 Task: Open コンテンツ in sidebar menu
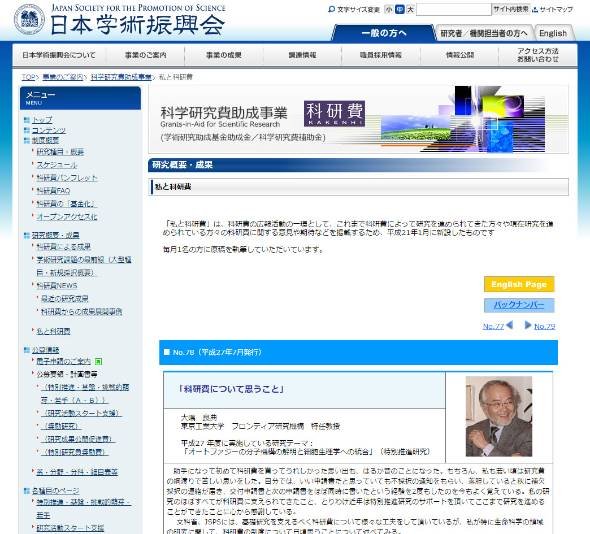tap(49, 130)
